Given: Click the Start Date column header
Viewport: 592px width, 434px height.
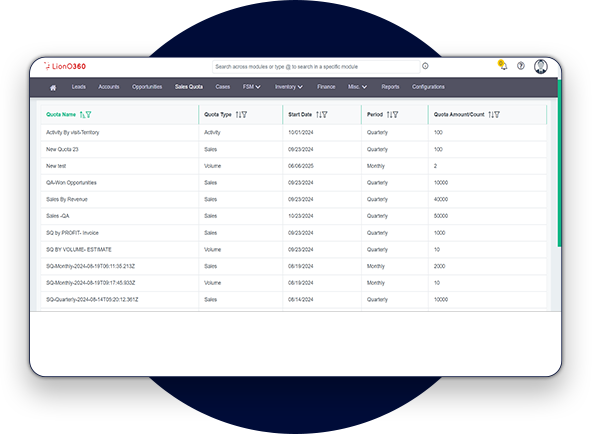Looking at the screenshot, I should [x=300, y=114].
